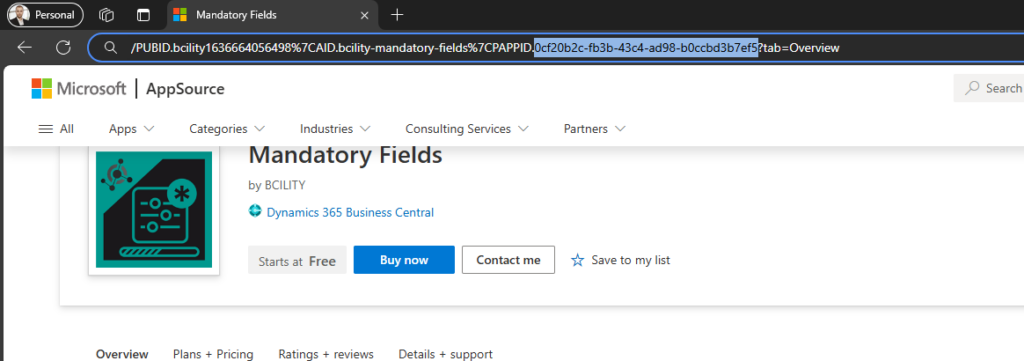Click the Dynamics 365 product icon
Image resolution: width=1024 pixels, height=361 pixels.
[255, 212]
